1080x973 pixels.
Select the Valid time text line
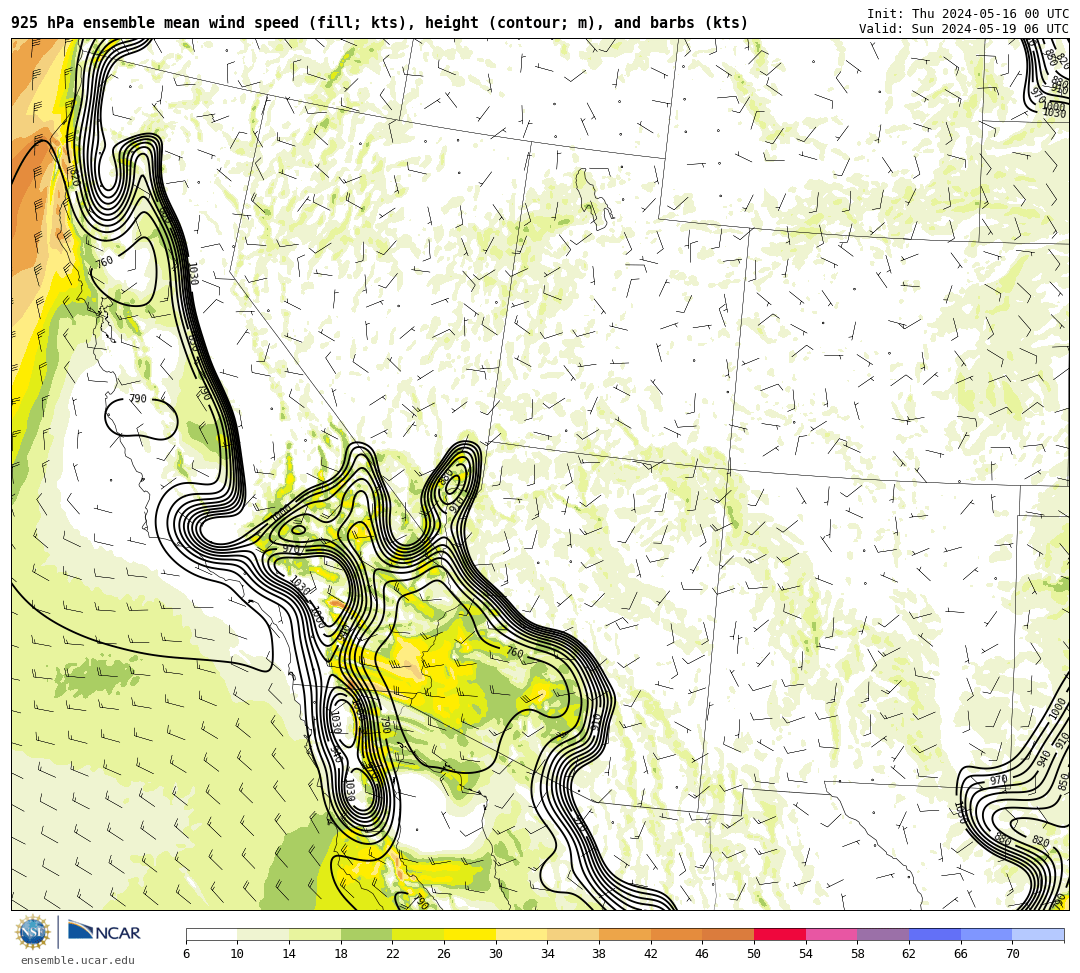point(964,28)
